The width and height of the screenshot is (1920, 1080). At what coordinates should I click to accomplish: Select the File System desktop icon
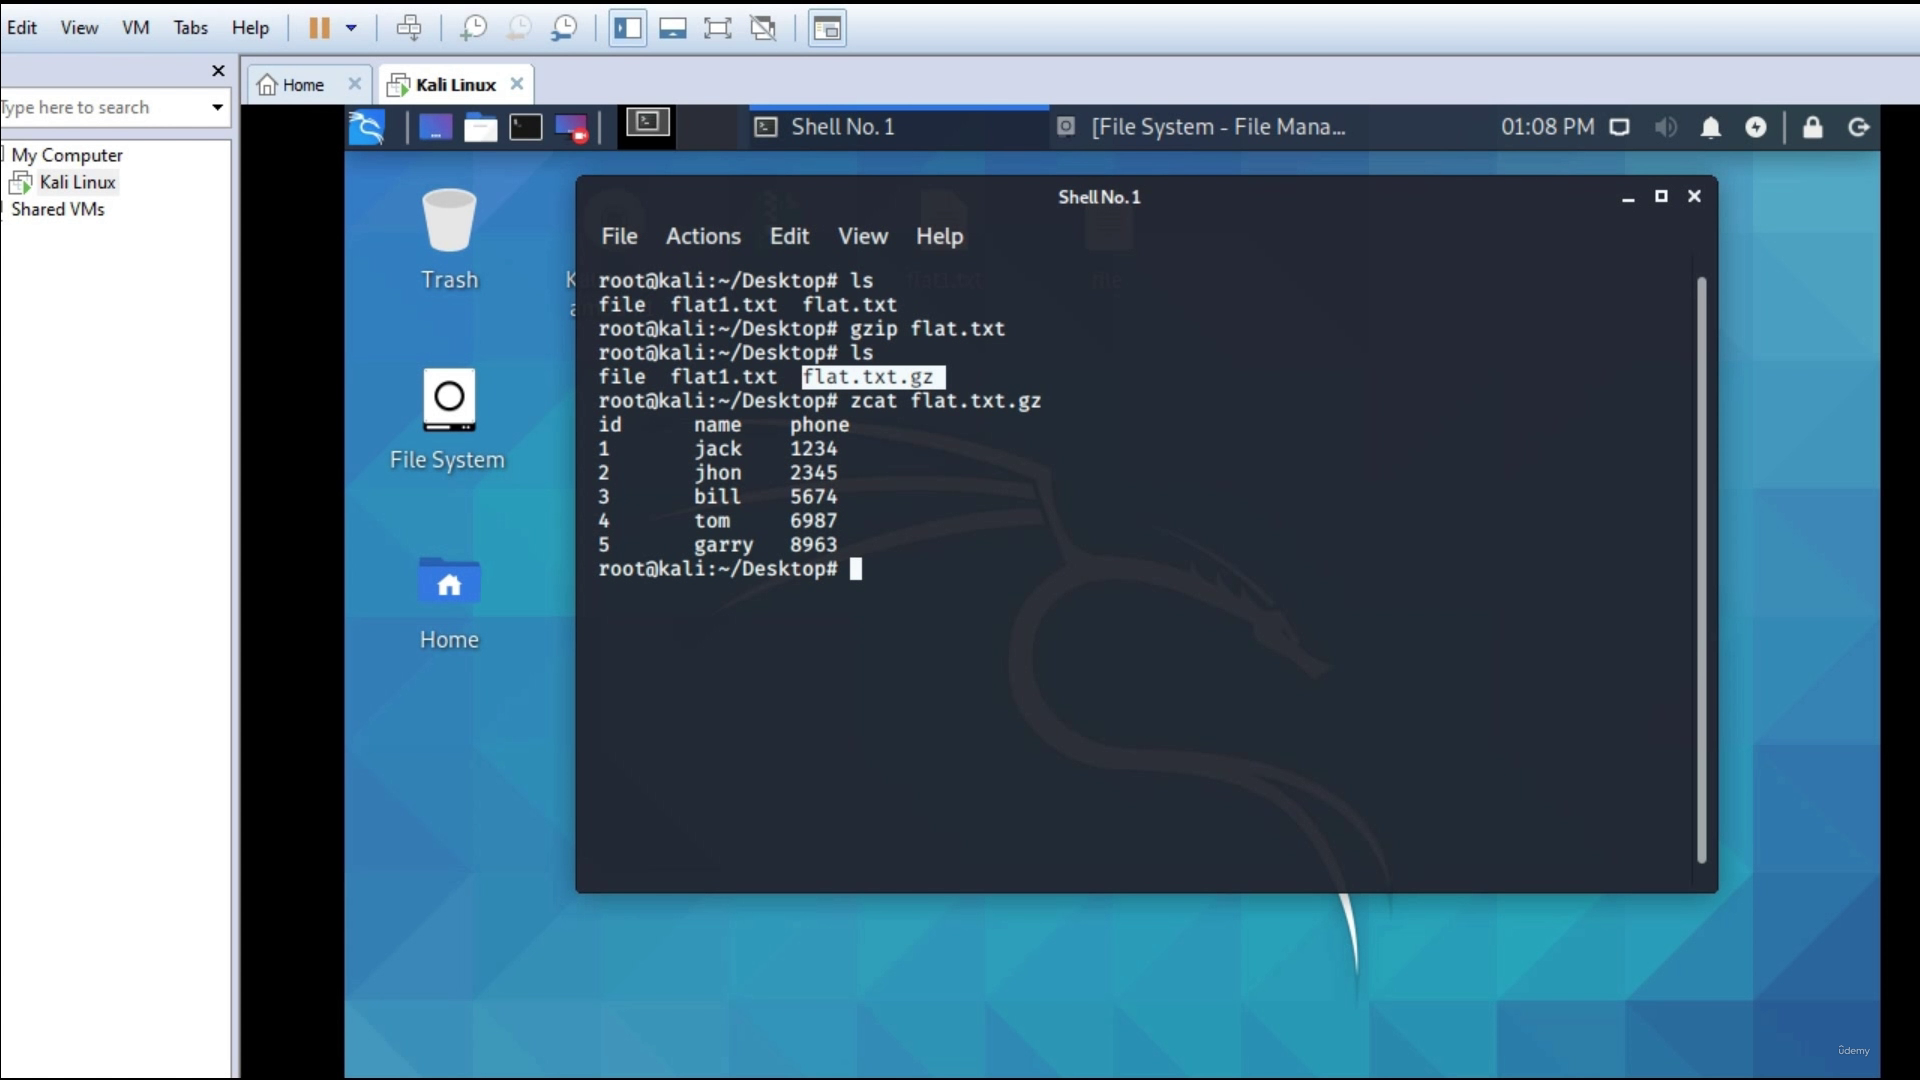coord(447,419)
